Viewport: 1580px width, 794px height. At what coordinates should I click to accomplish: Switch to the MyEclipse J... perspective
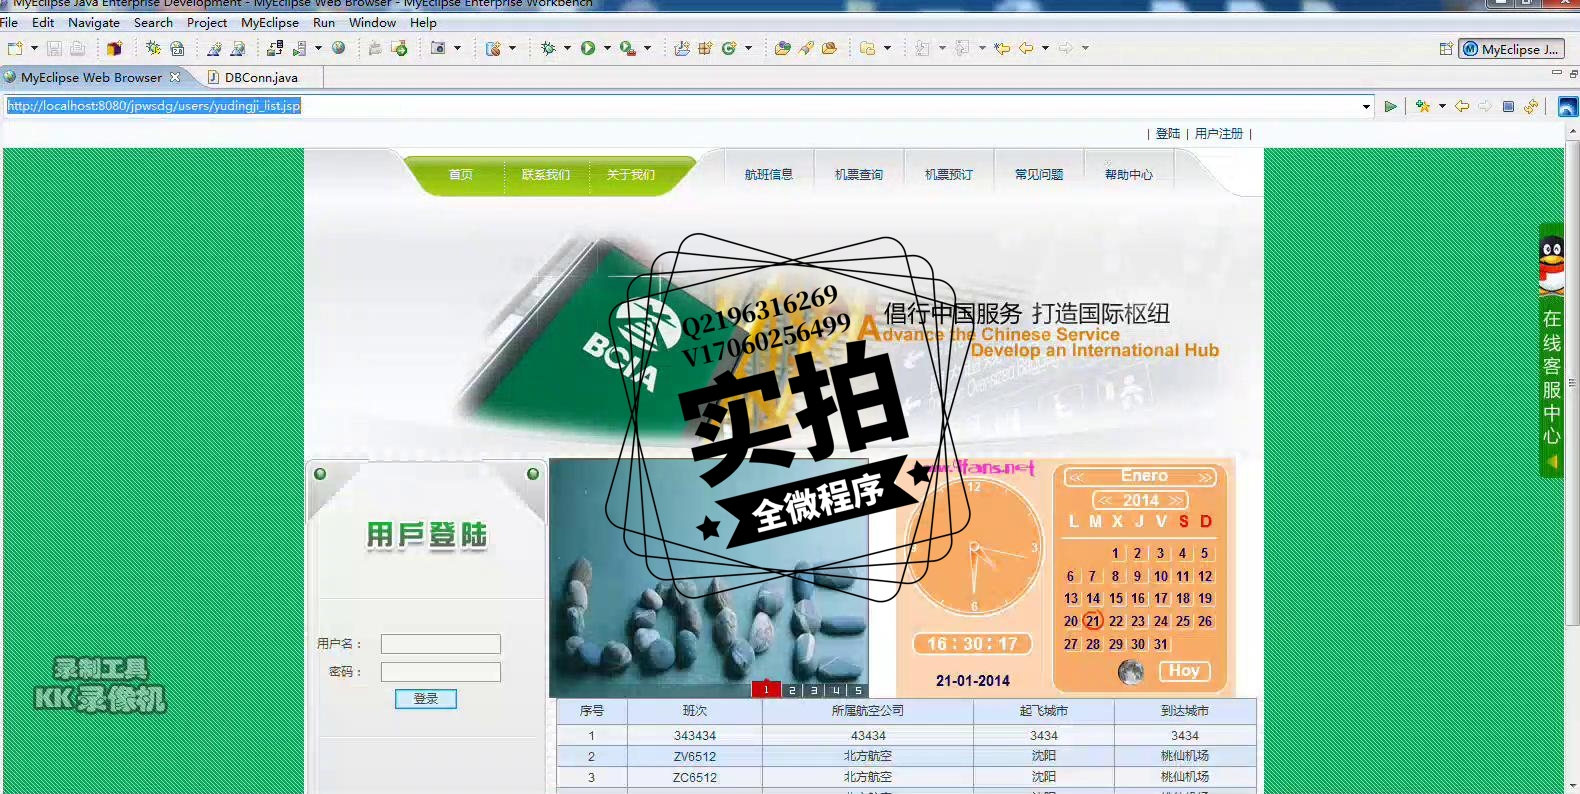point(1512,49)
